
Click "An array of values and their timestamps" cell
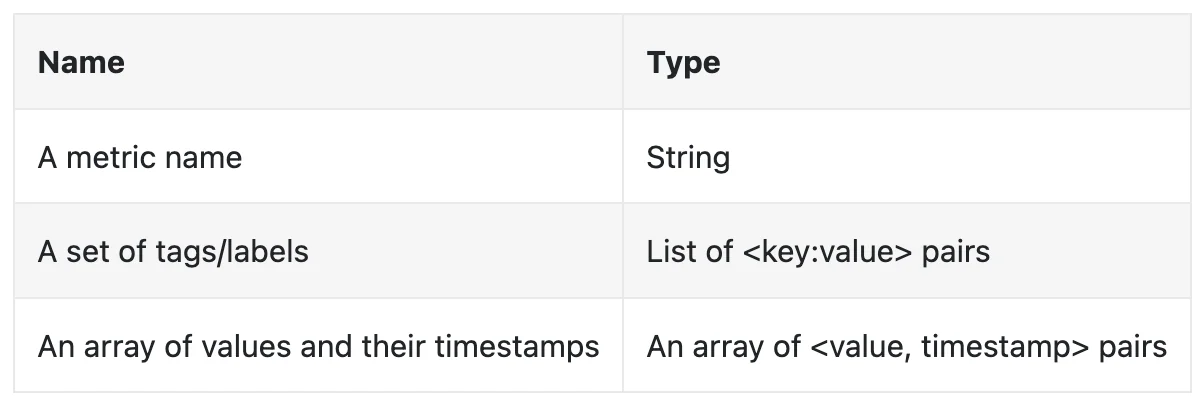[x=318, y=345]
